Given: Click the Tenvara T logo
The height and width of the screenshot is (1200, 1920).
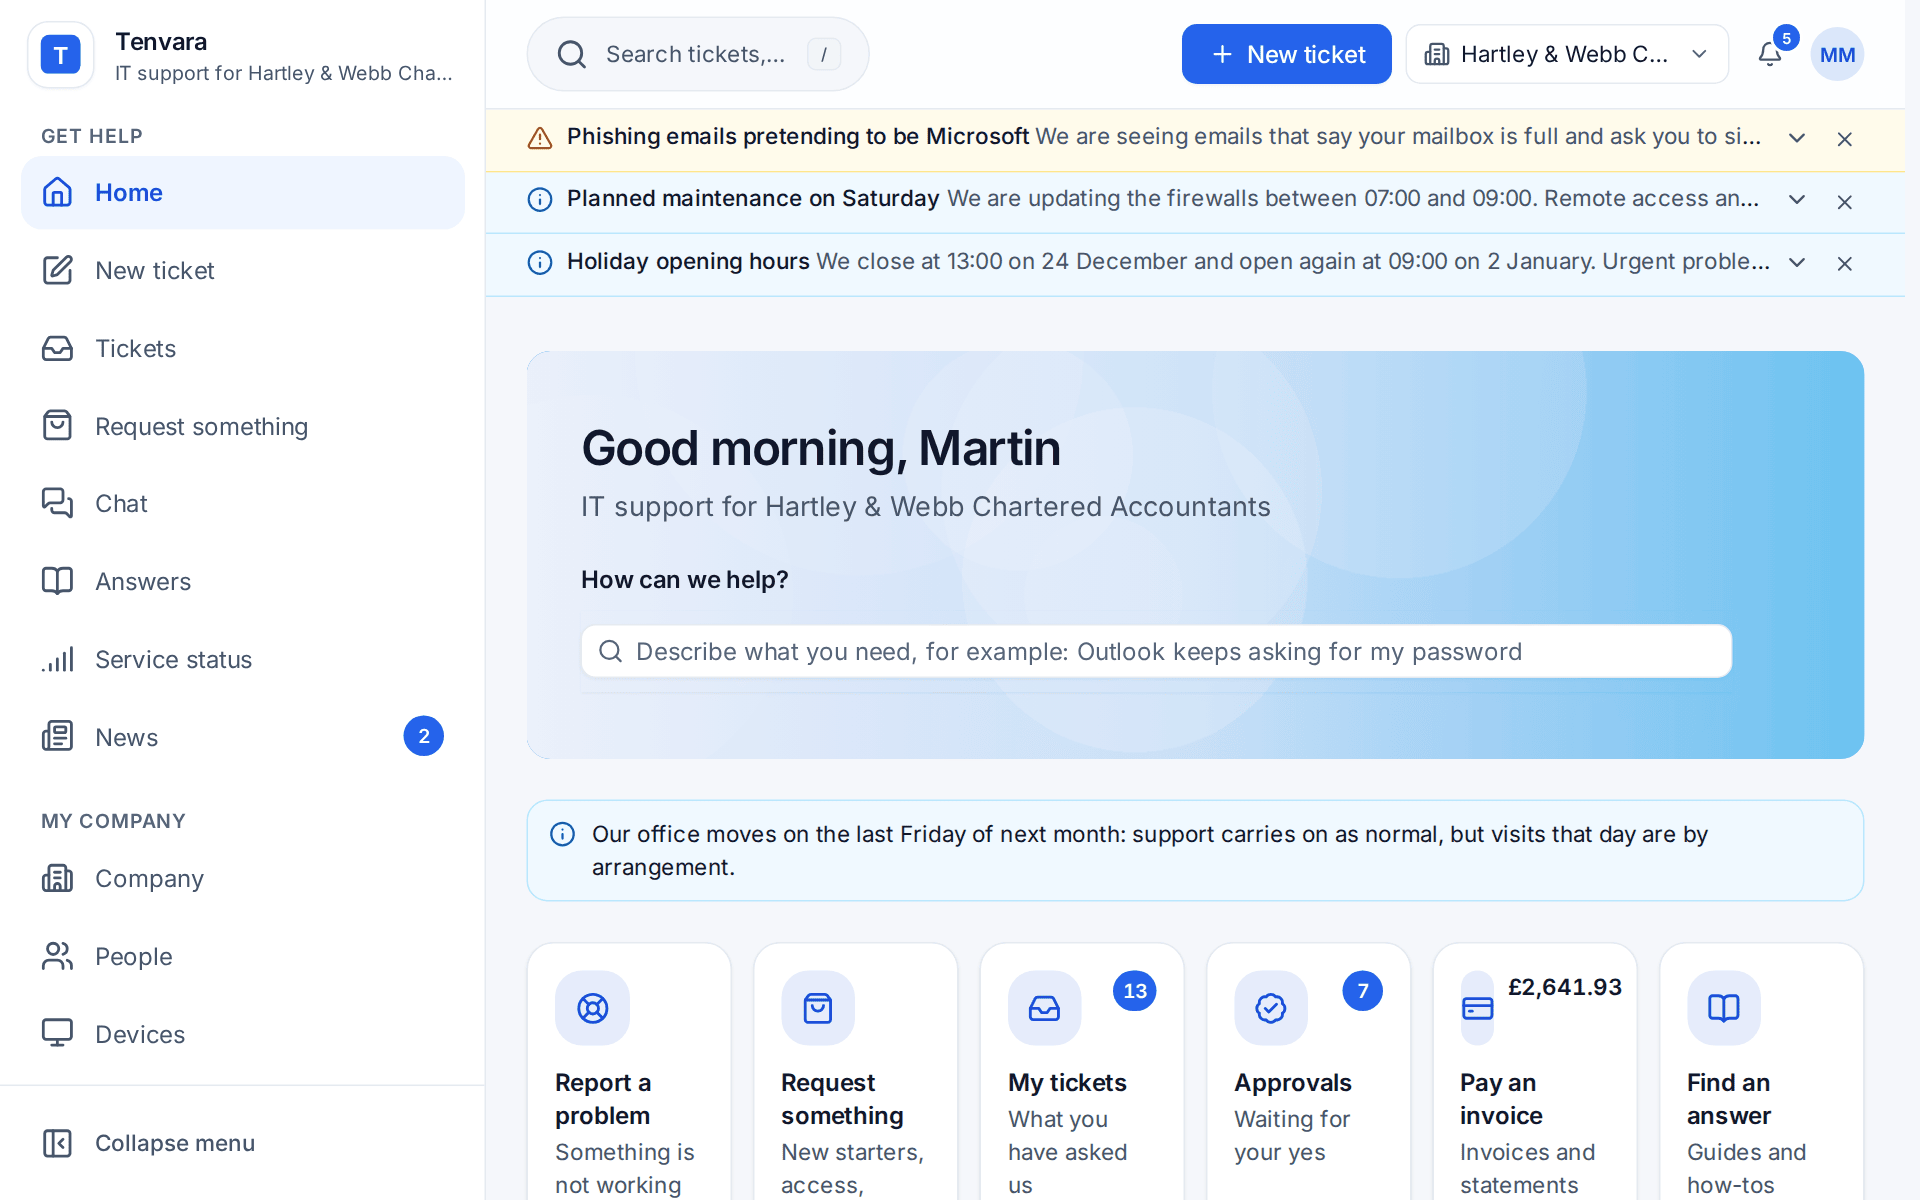Looking at the screenshot, I should pos(60,55).
